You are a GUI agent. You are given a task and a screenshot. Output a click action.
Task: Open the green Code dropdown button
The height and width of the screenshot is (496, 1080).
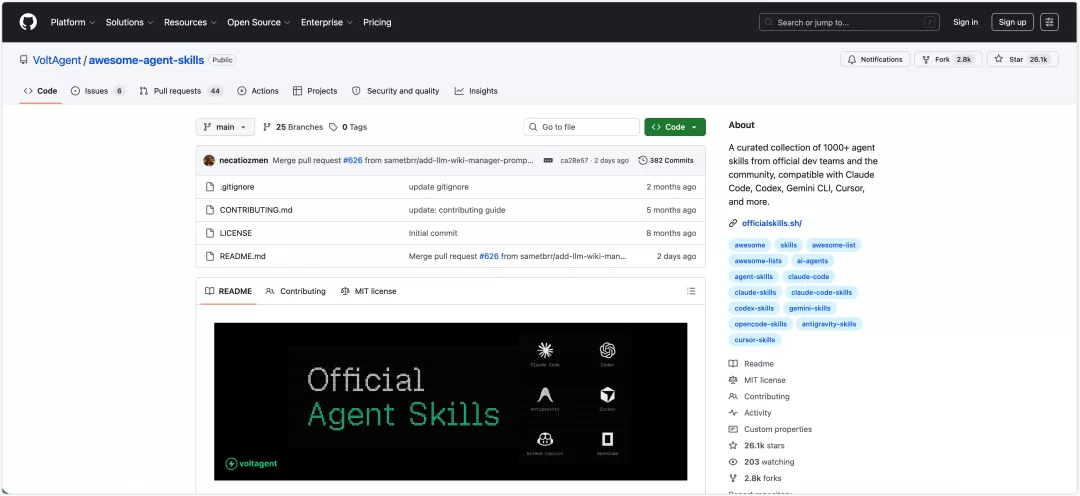coord(675,127)
